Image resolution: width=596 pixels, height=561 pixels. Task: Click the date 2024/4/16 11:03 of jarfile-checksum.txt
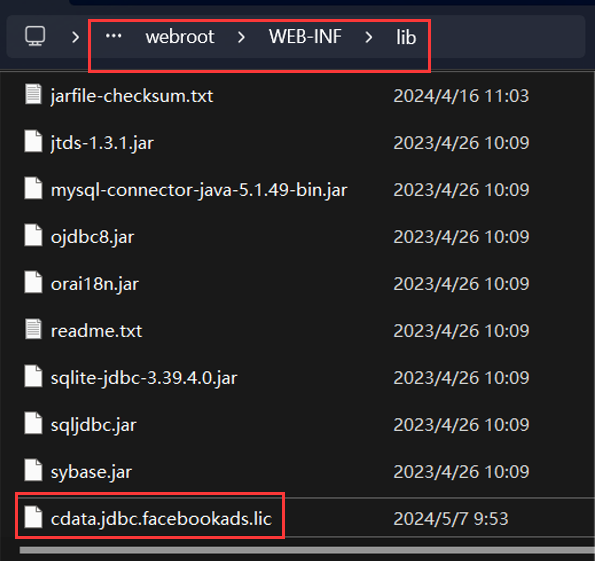(461, 96)
